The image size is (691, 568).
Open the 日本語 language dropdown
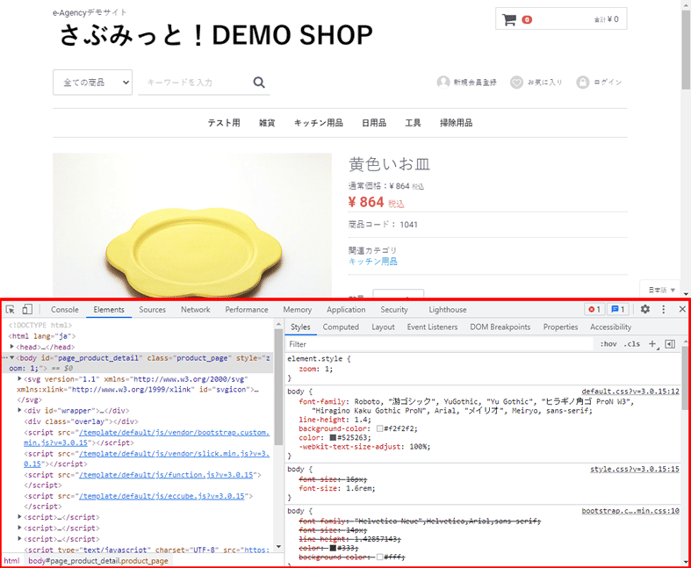click(661, 290)
